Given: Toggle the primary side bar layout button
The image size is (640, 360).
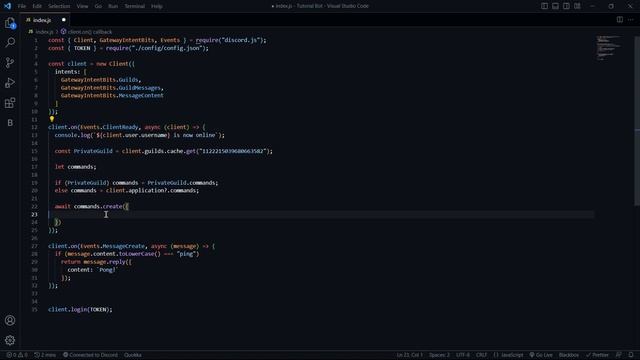Looking at the screenshot, I should [x=544, y=6].
